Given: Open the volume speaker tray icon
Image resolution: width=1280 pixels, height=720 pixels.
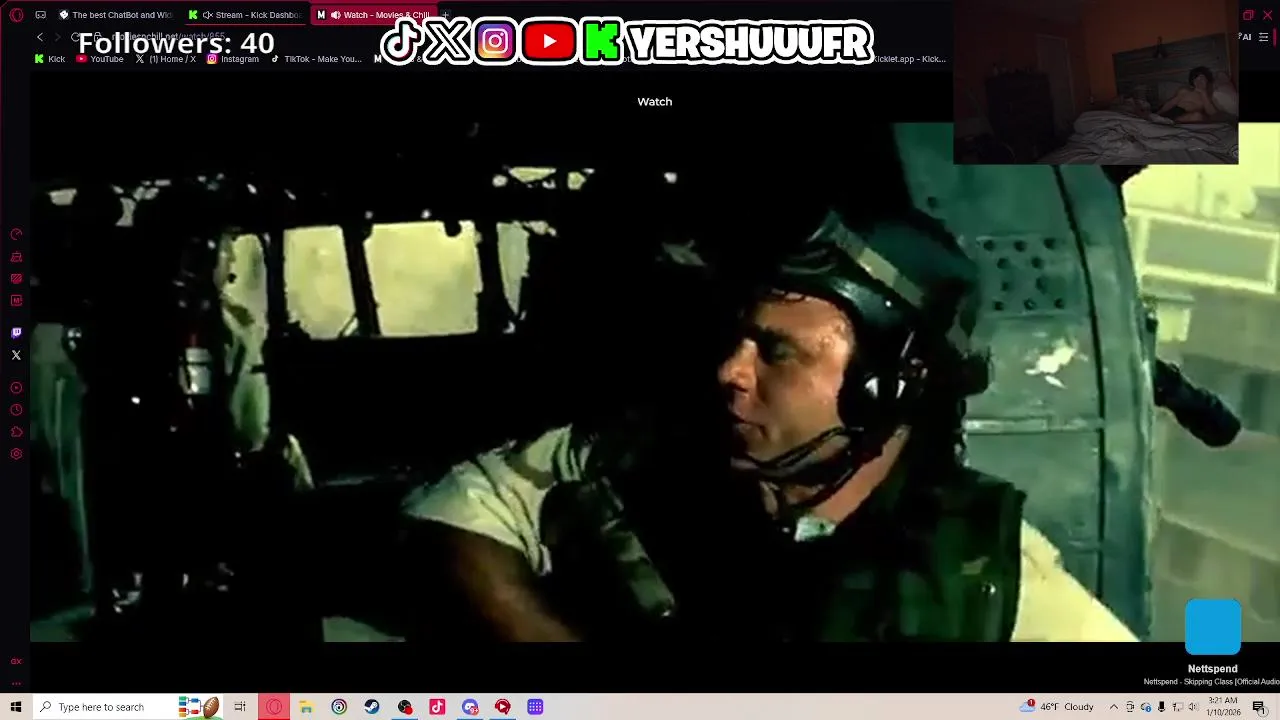Looking at the screenshot, I should 1192,707.
